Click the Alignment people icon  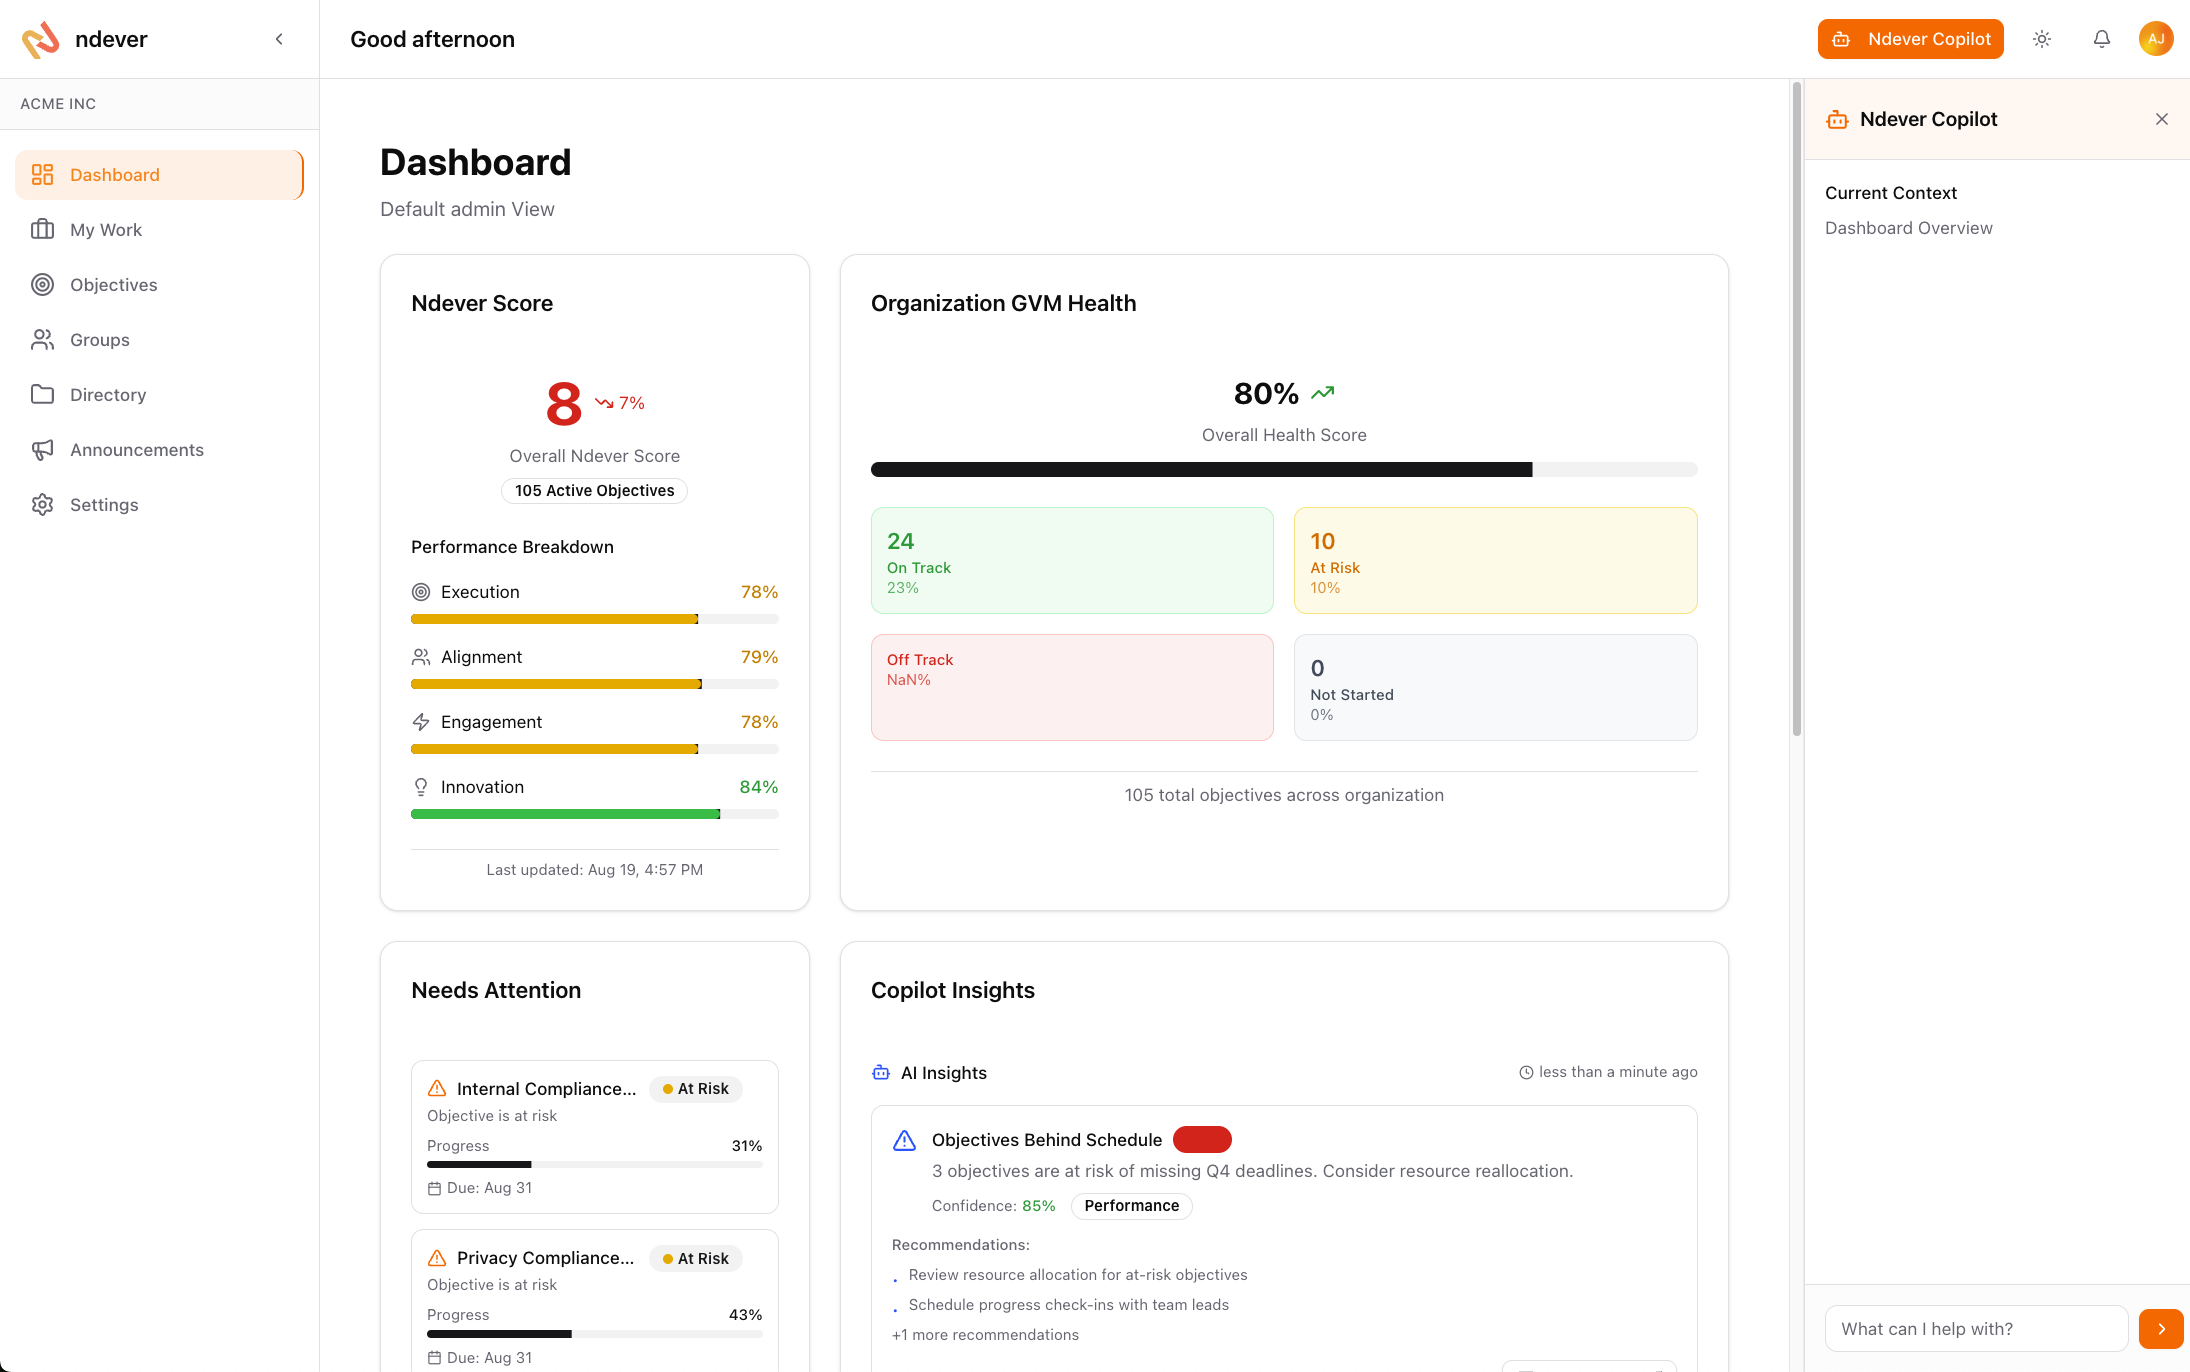click(x=421, y=657)
